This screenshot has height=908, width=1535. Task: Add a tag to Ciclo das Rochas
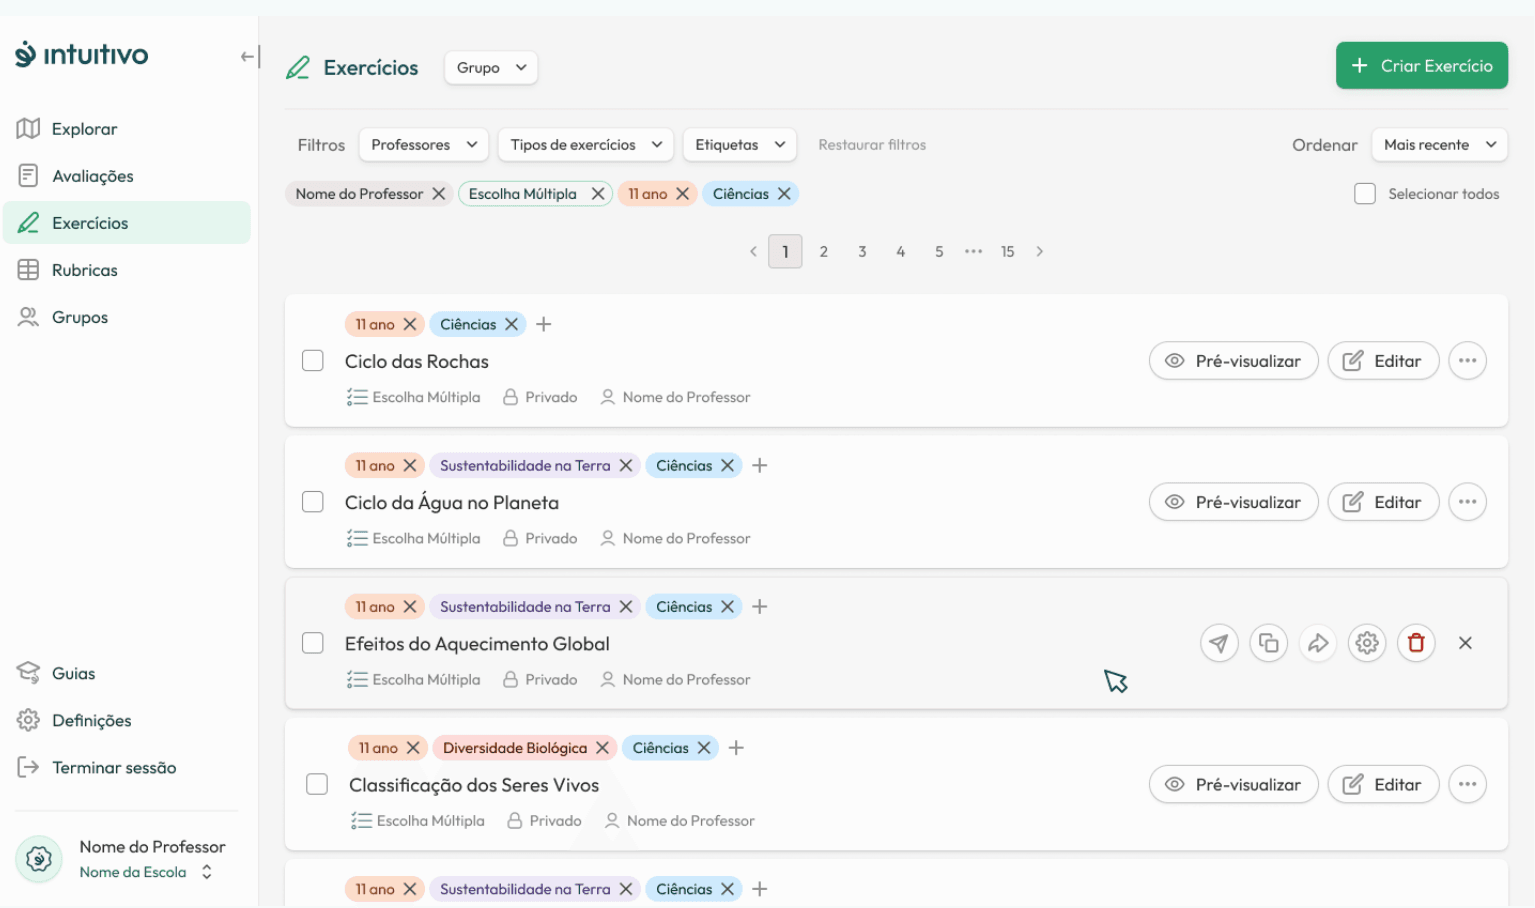544,324
